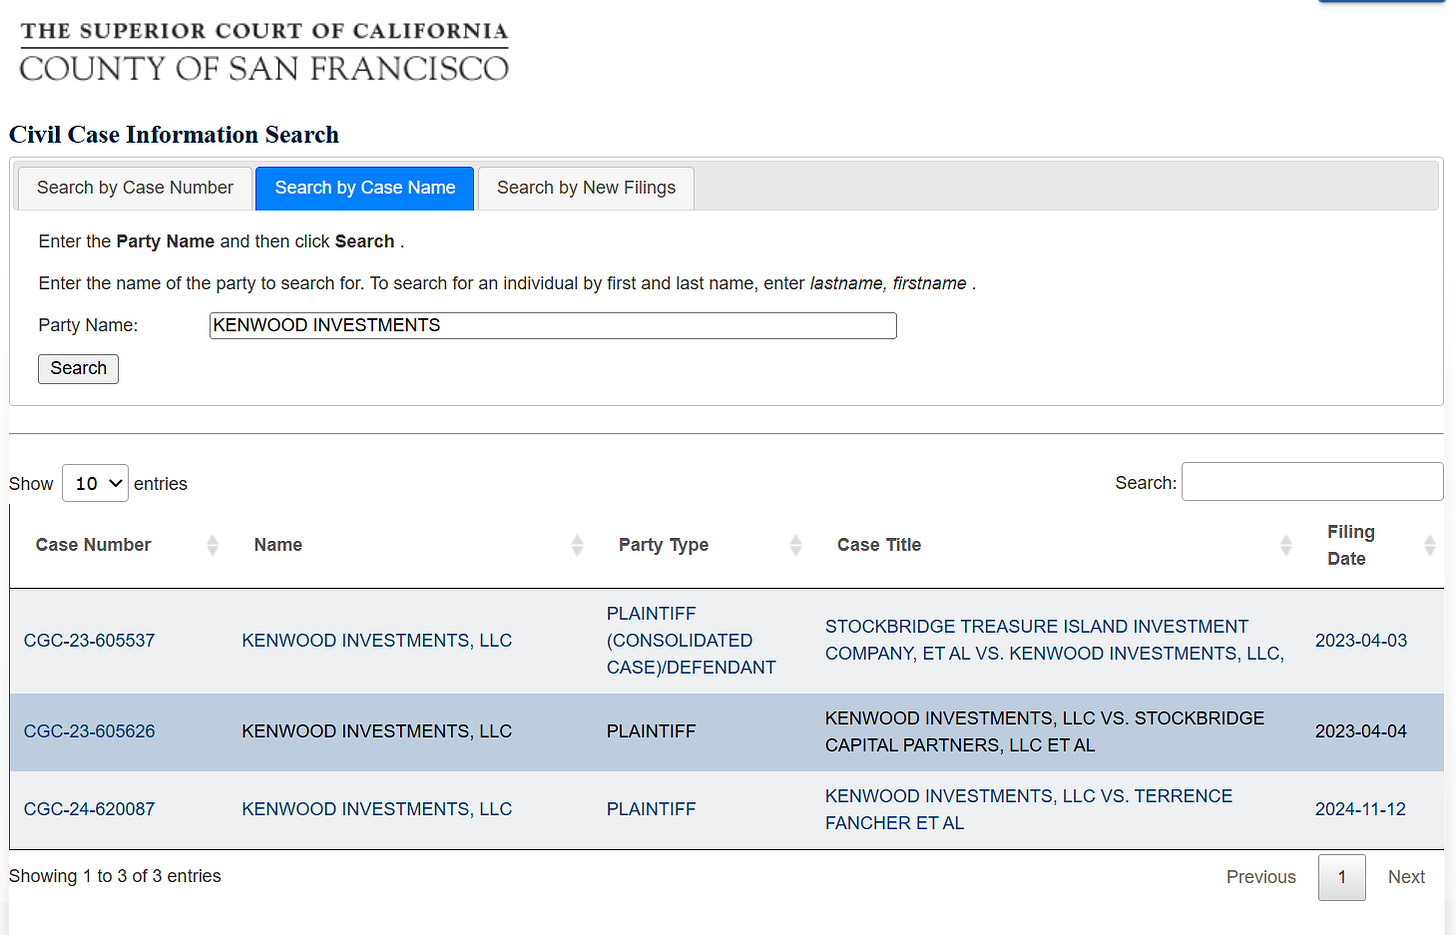1456x935 pixels.
Task: Go to the Next results page
Action: click(x=1406, y=877)
